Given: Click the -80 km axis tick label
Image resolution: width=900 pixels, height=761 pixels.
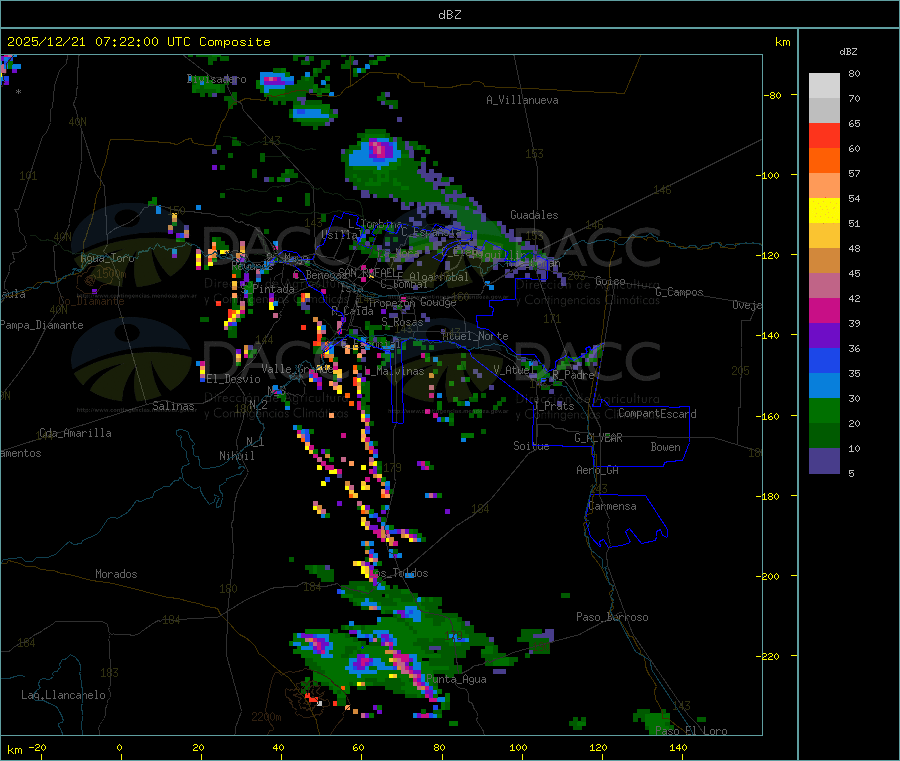Looking at the screenshot, I should (x=773, y=95).
